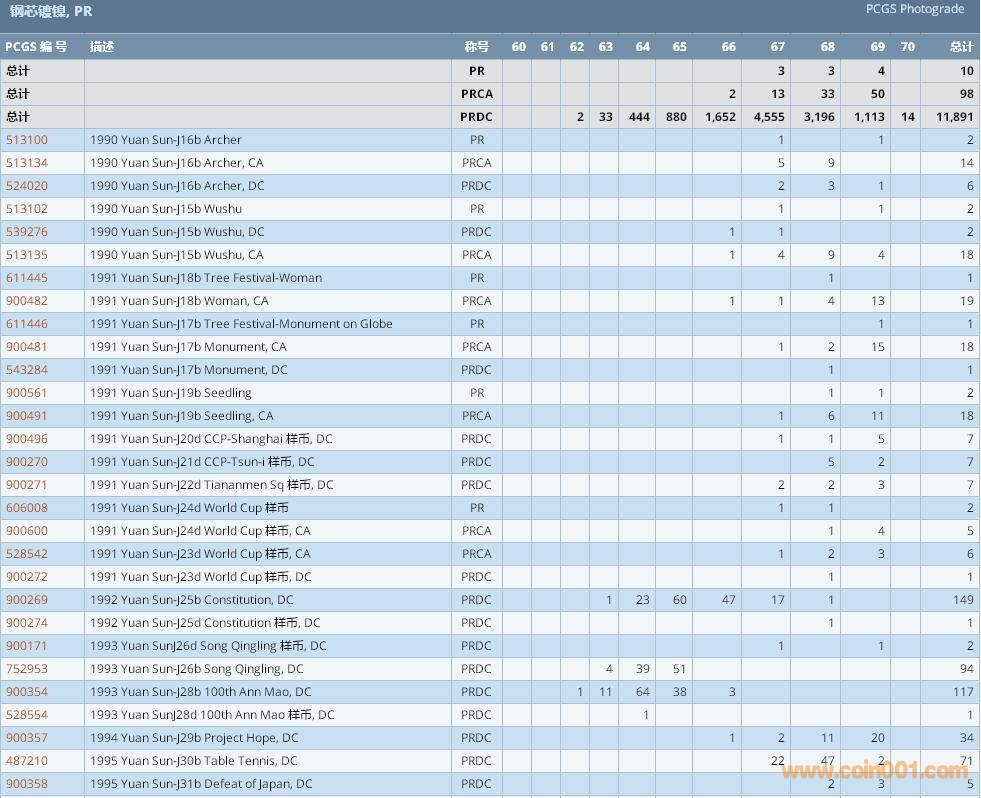Open PCGS number 611445 link
Viewport: 981px width, 798px height.
(x=27, y=278)
